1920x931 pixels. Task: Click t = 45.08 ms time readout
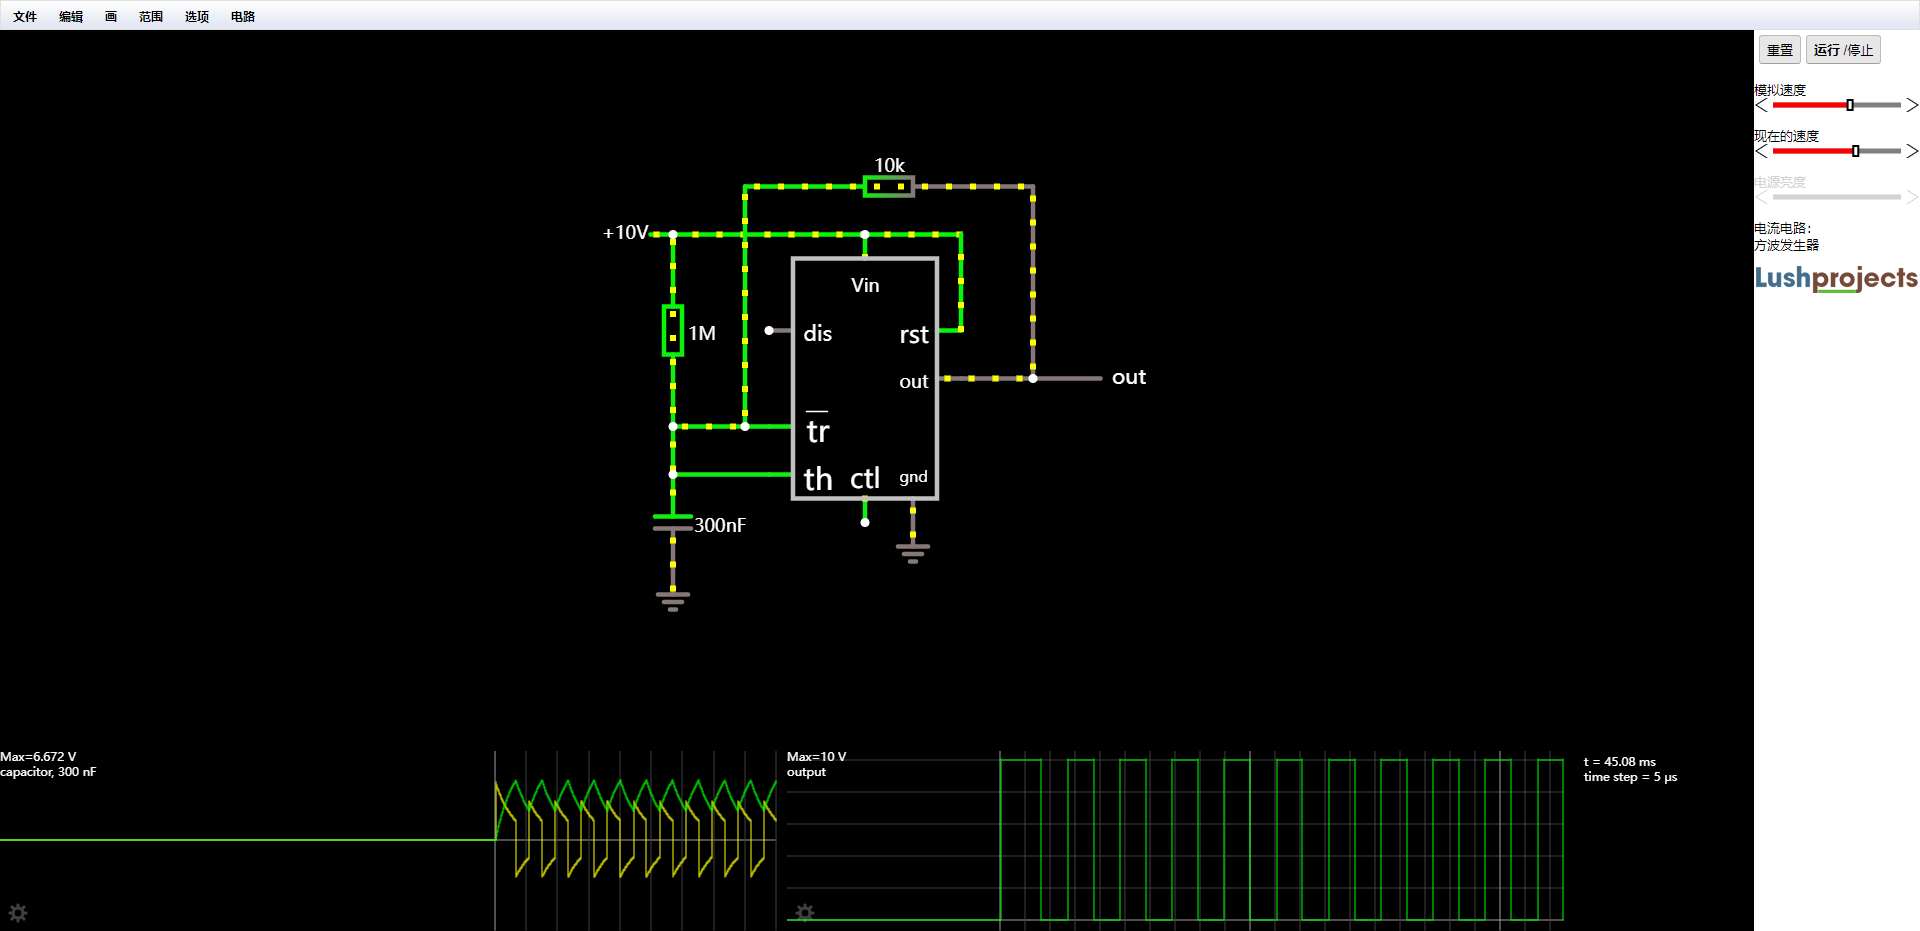(1620, 762)
